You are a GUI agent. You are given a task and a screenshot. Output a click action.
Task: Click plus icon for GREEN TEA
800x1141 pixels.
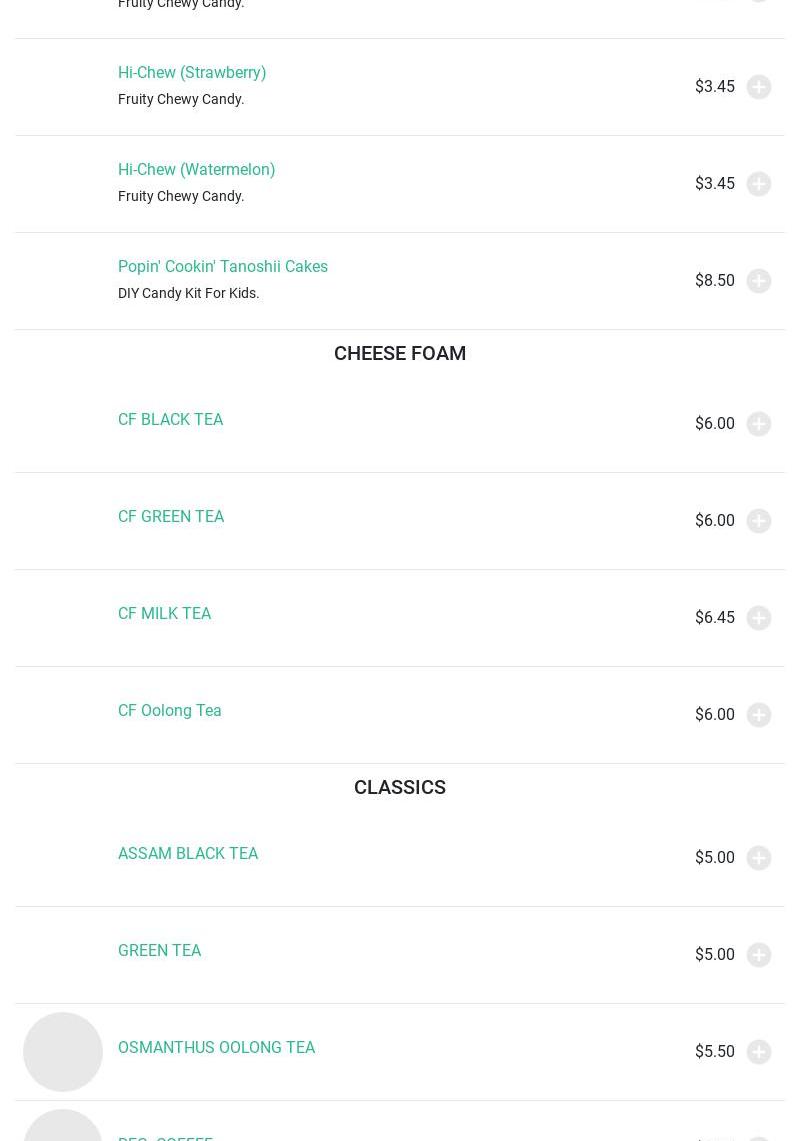tap(759, 955)
